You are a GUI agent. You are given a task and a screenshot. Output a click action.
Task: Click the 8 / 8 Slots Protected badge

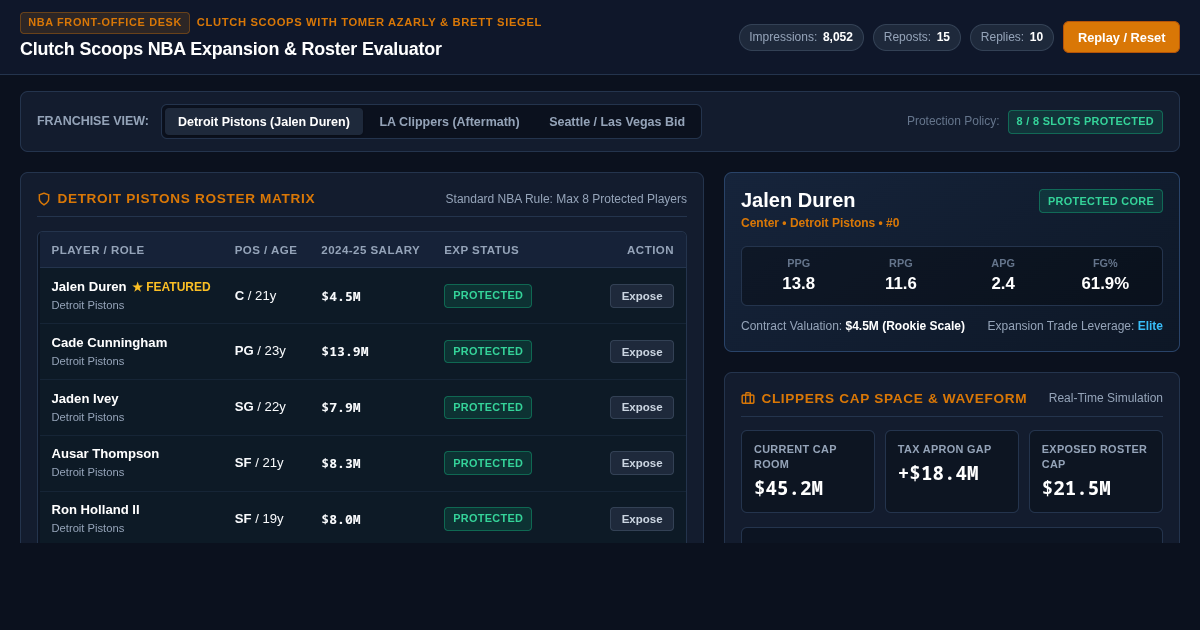click(1085, 122)
